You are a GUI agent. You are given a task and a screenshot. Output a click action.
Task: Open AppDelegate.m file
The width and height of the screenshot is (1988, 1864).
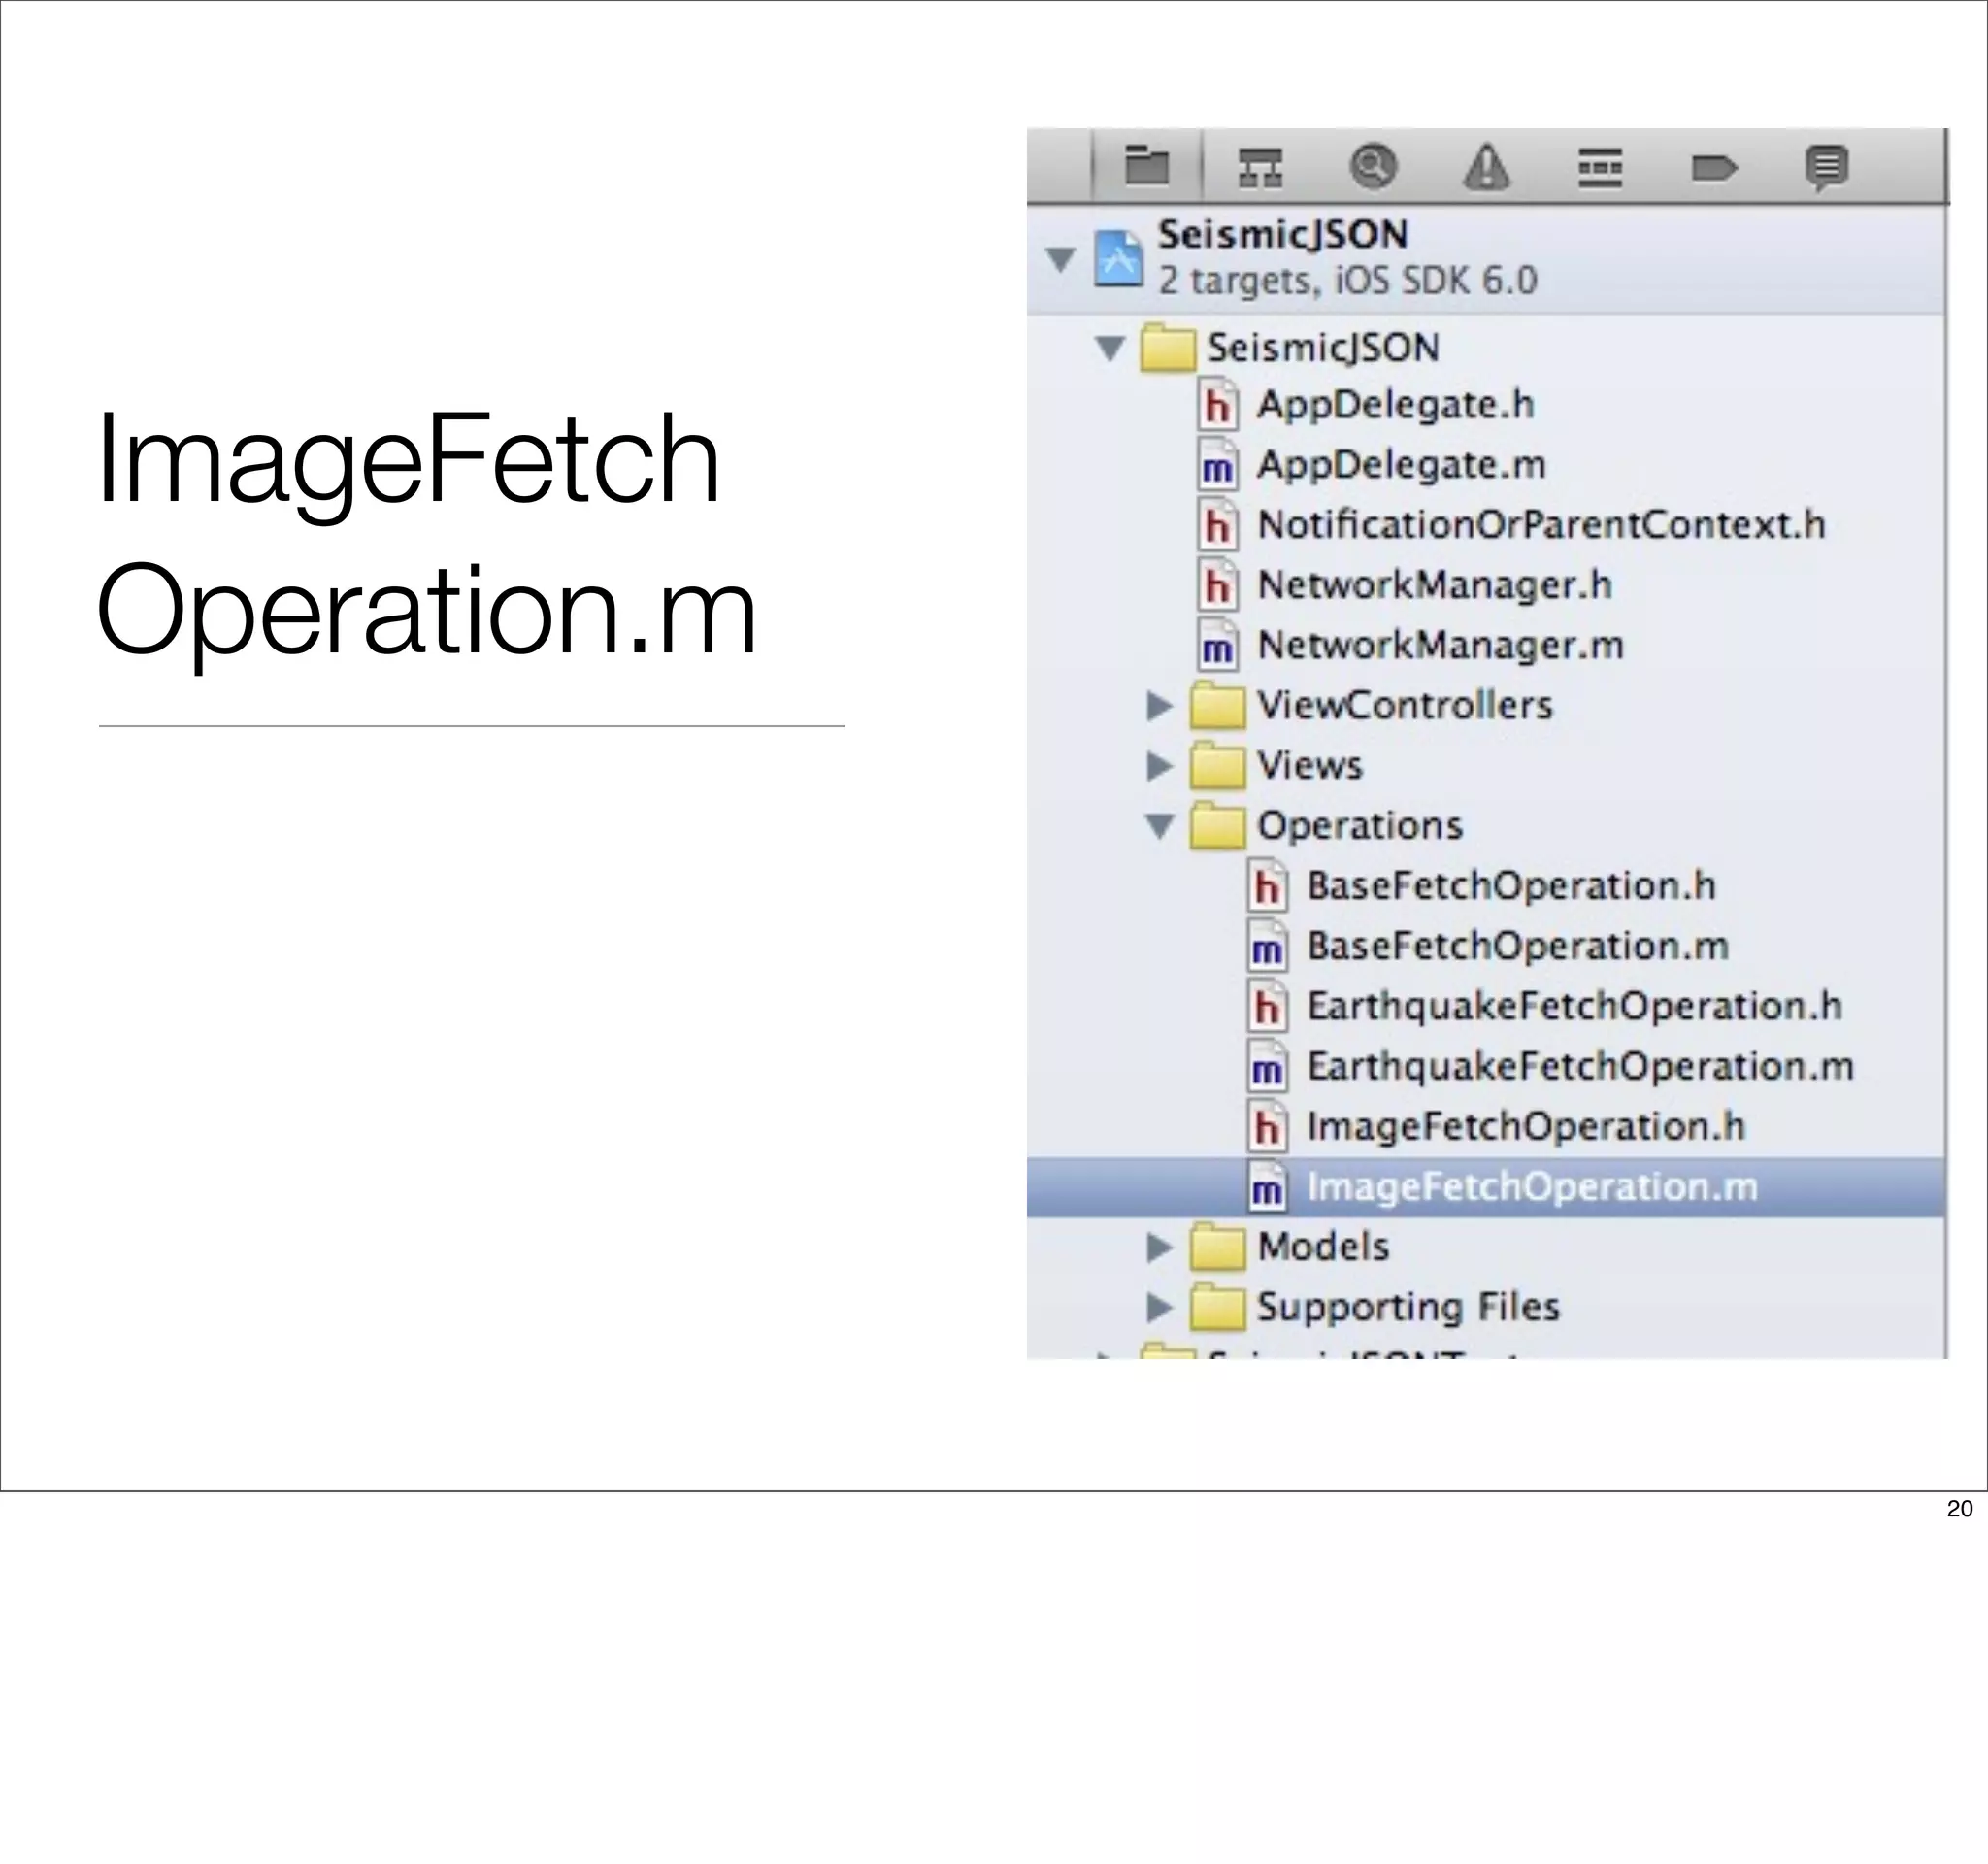click(x=1401, y=465)
